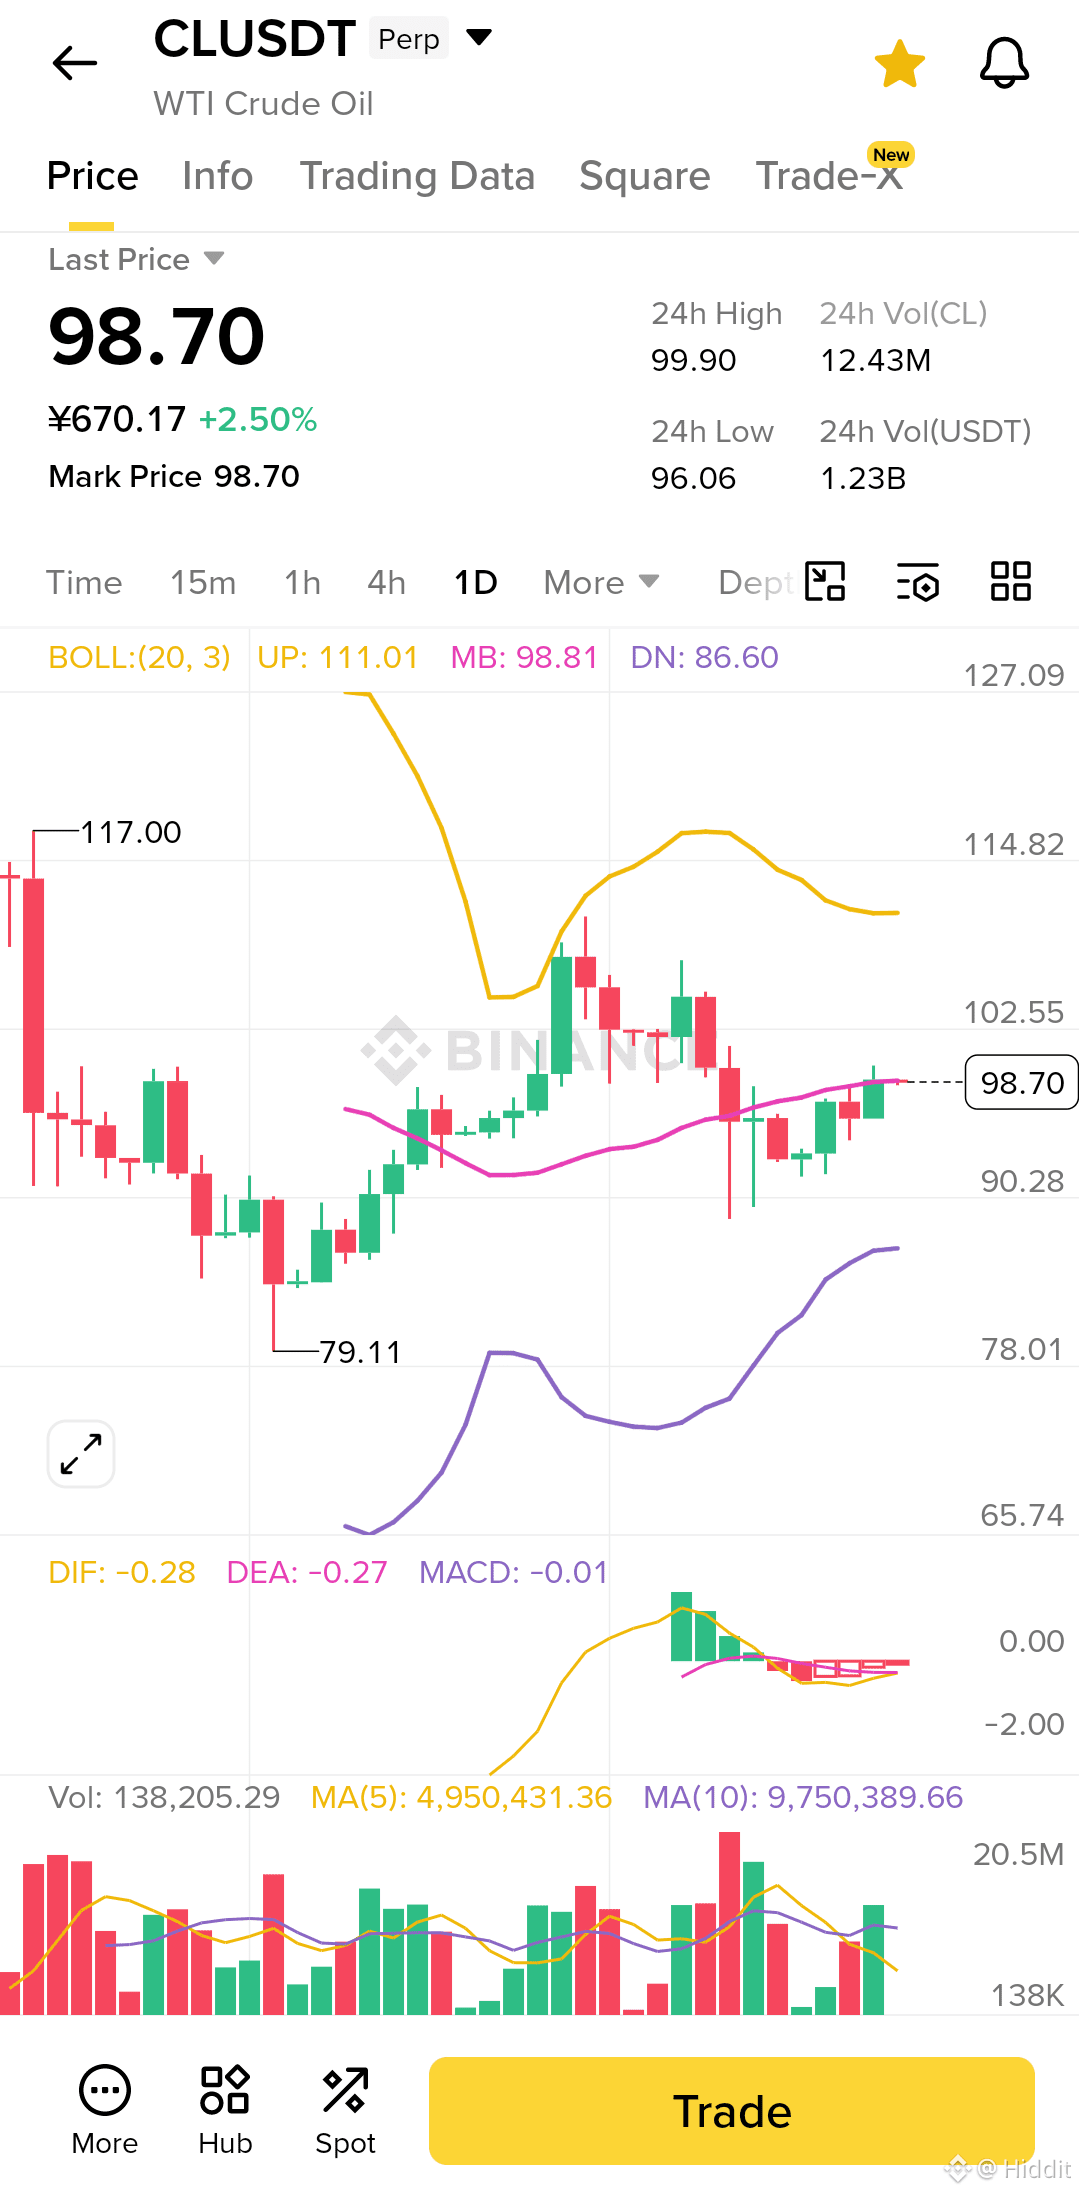1079x2194 pixels.
Task: Tap the DN: 86.60 value
Action: 704,657
